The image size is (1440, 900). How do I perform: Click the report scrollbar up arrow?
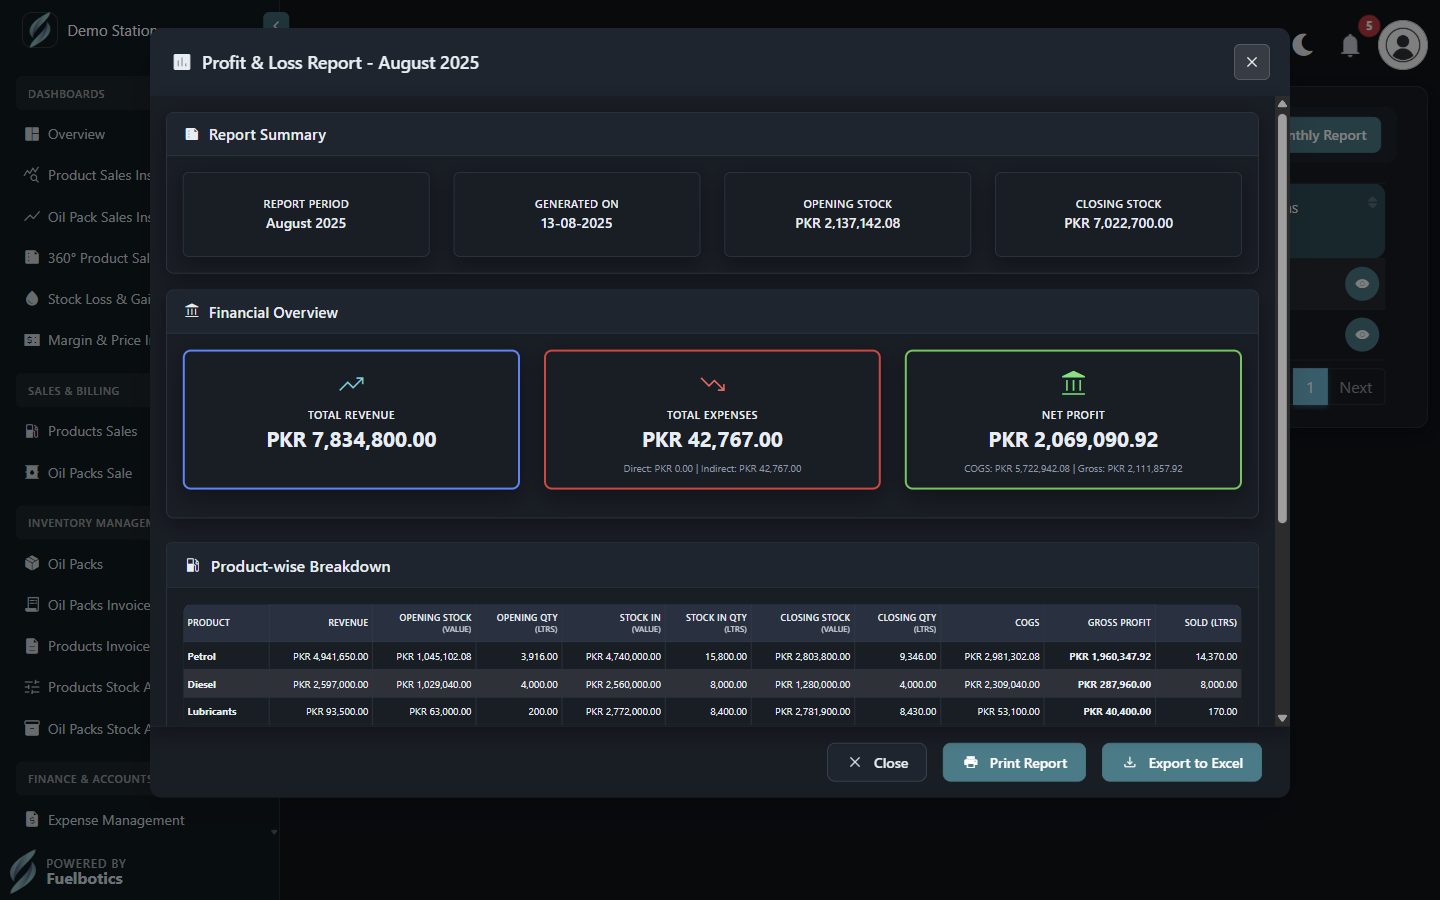1282,104
